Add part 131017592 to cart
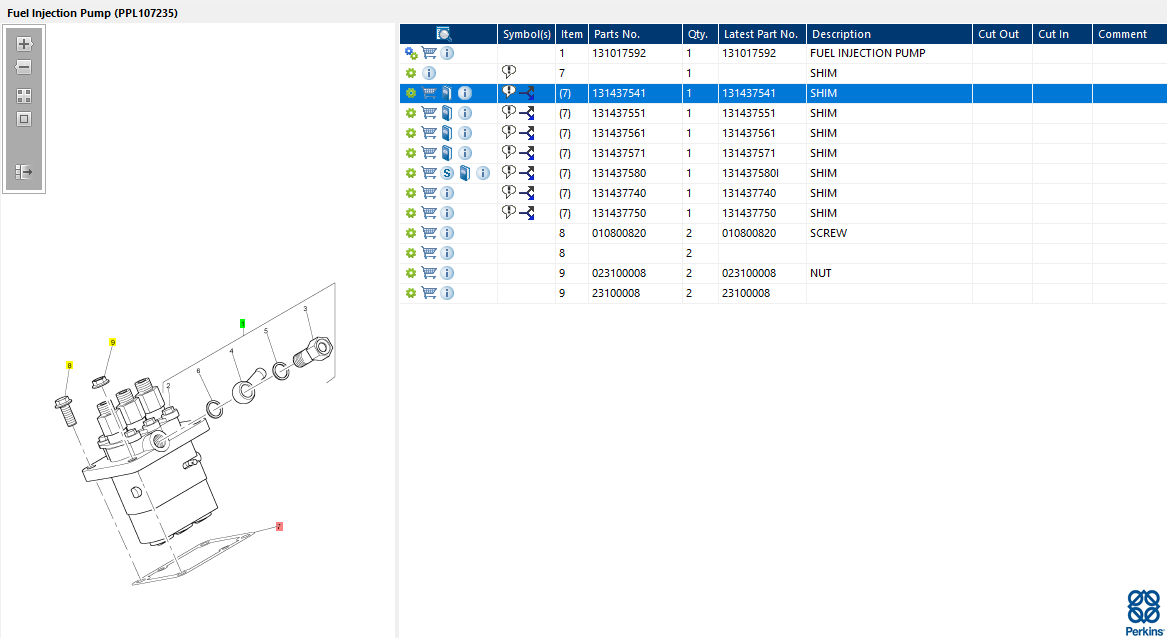The width and height of the screenshot is (1167, 638). coord(429,53)
